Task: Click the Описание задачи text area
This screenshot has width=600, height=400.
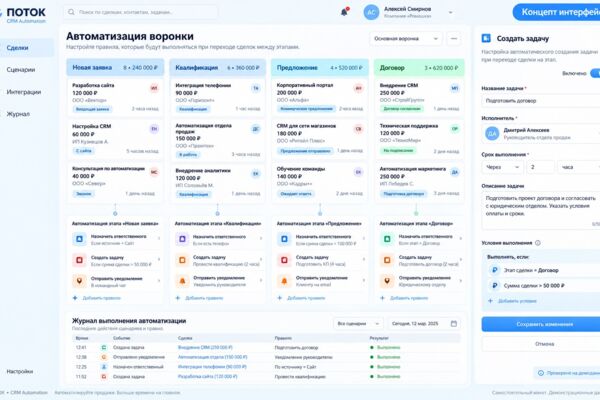Action: [x=541, y=211]
